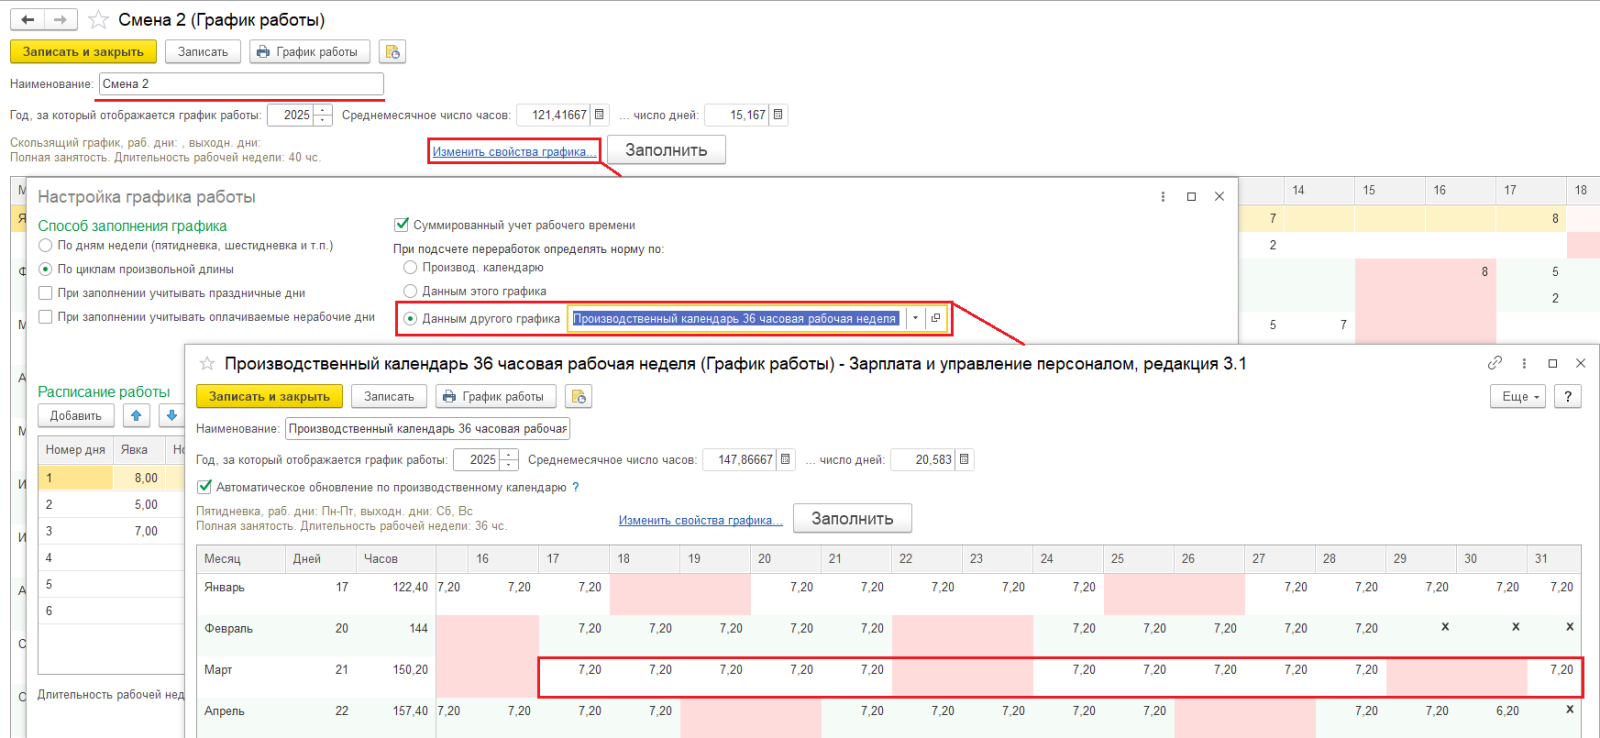Open three-dot menu of Настройка графика работы dialog
The height and width of the screenshot is (738, 1600).
(x=1162, y=197)
